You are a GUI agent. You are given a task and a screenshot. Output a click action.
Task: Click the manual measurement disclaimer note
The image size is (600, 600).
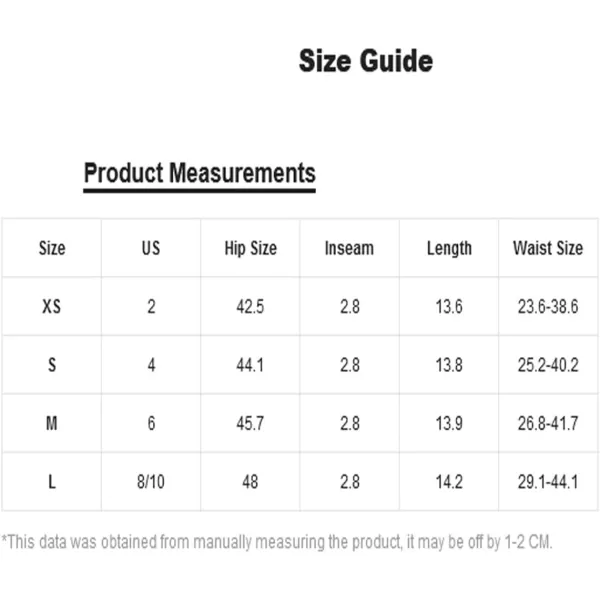277,542
